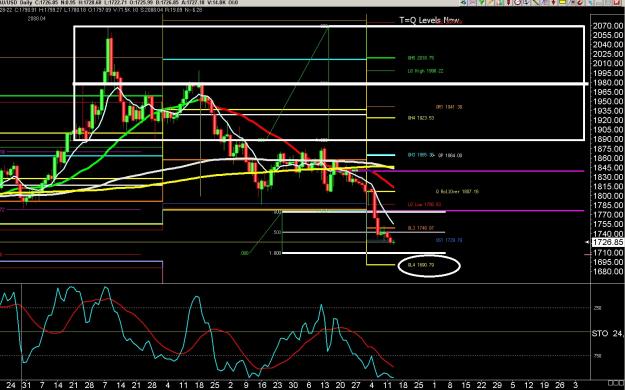The height and width of the screenshot is (390, 625).
Task: Click date label 23 on time axis
Action: pyautogui.click(x=277, y=385)
